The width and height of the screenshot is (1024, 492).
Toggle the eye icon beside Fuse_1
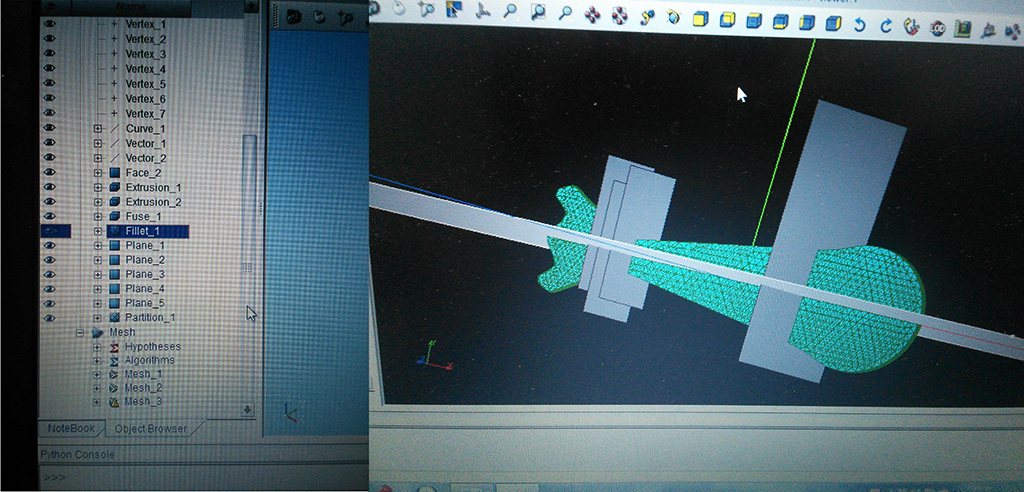(x=50, y=216)
